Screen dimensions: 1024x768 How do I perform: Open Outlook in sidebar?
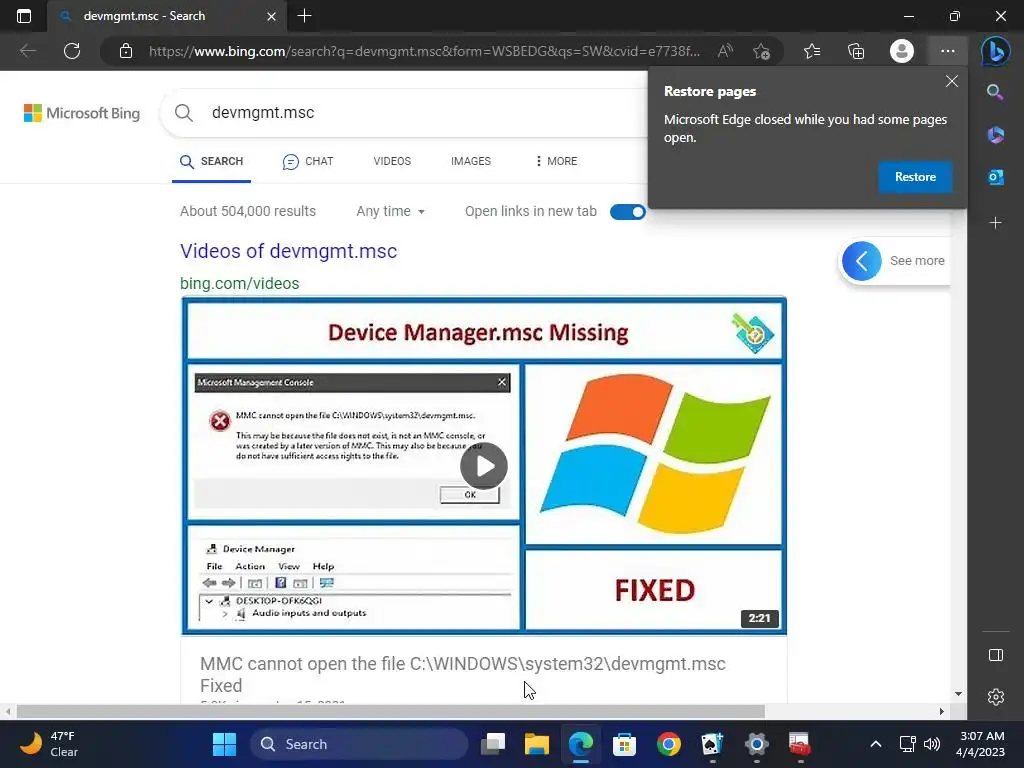point(995,177)
